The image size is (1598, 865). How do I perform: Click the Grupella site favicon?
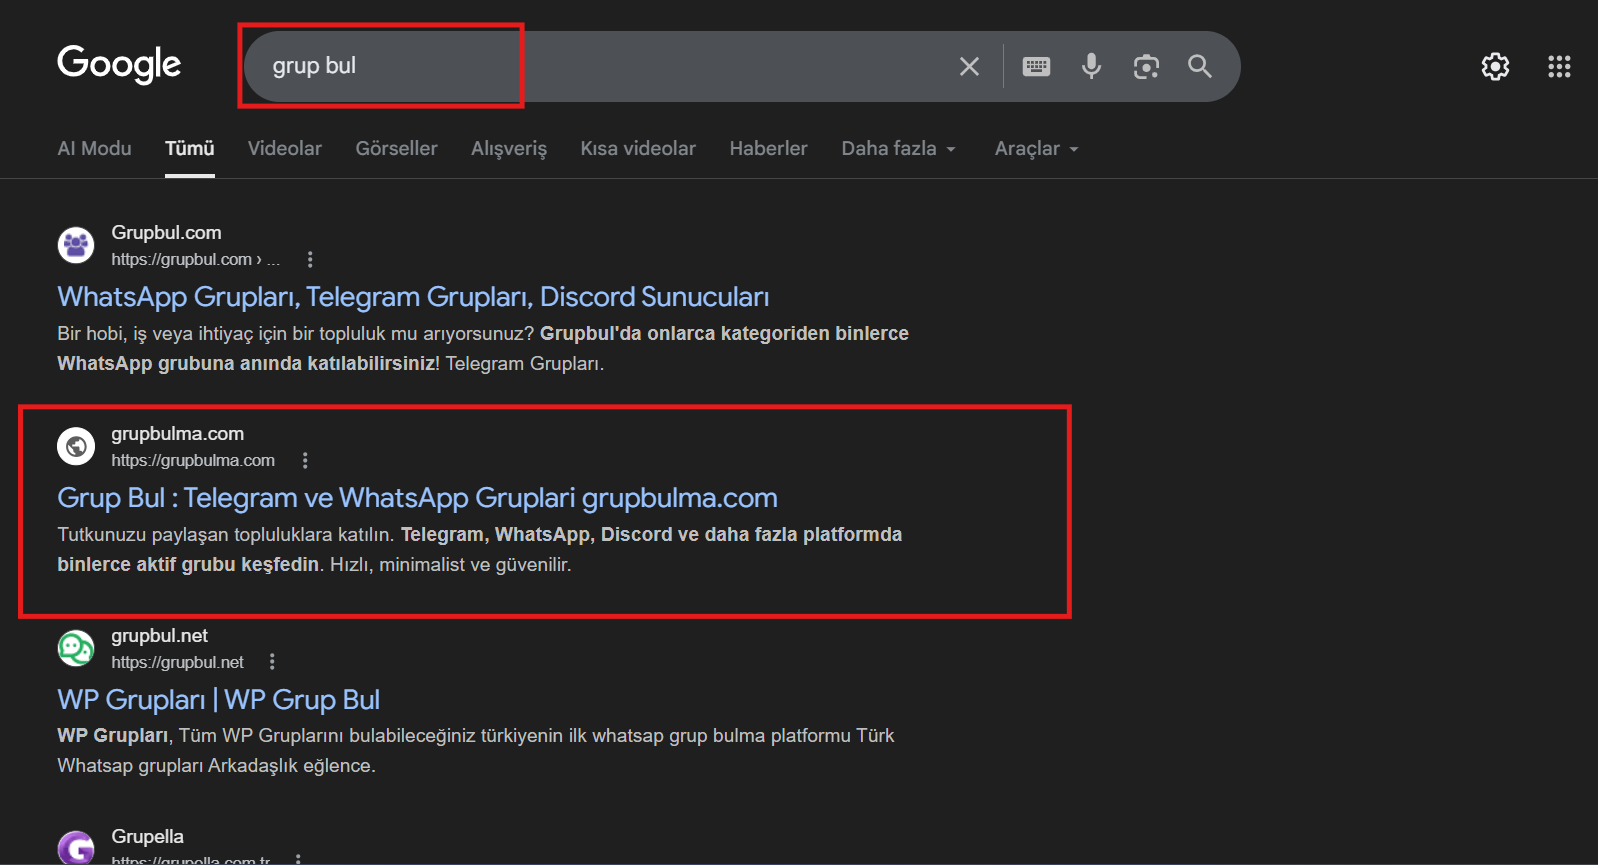[76, 848]
